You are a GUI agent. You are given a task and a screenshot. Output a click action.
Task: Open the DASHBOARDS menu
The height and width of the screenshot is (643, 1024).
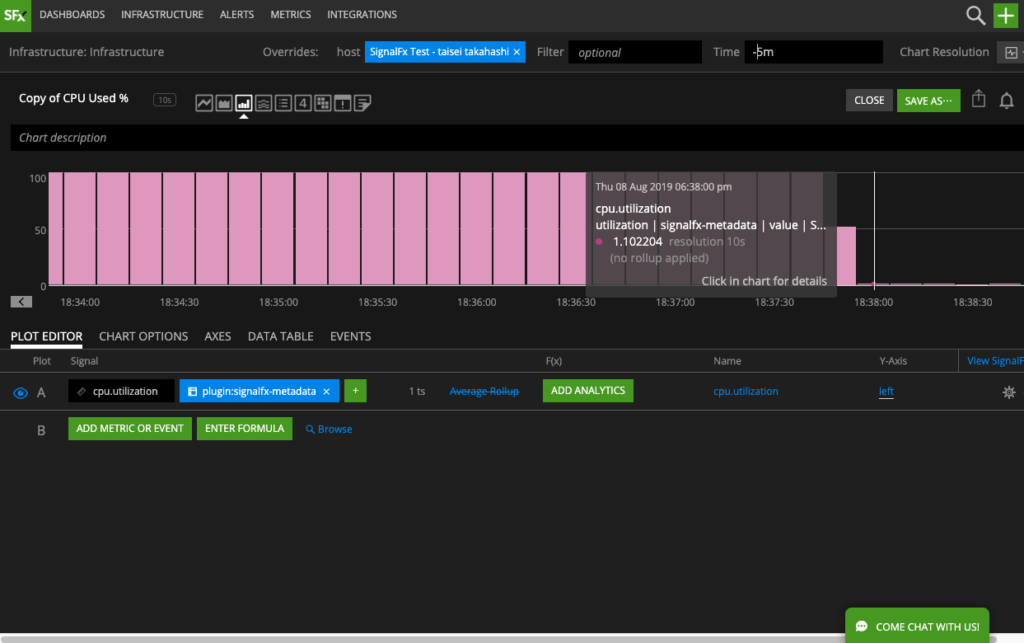pyautogui.click(x=72, y=14)
